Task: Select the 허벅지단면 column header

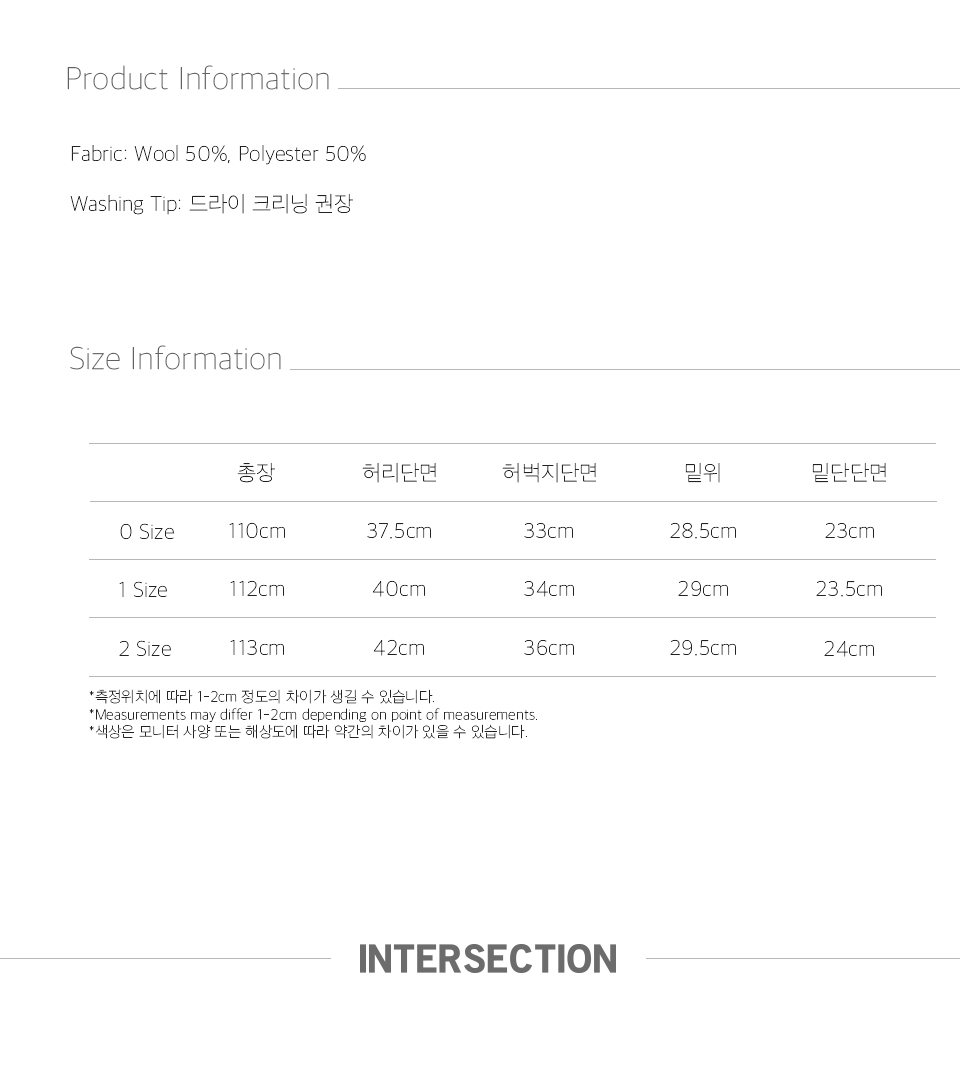Action: tap(549, 473)
